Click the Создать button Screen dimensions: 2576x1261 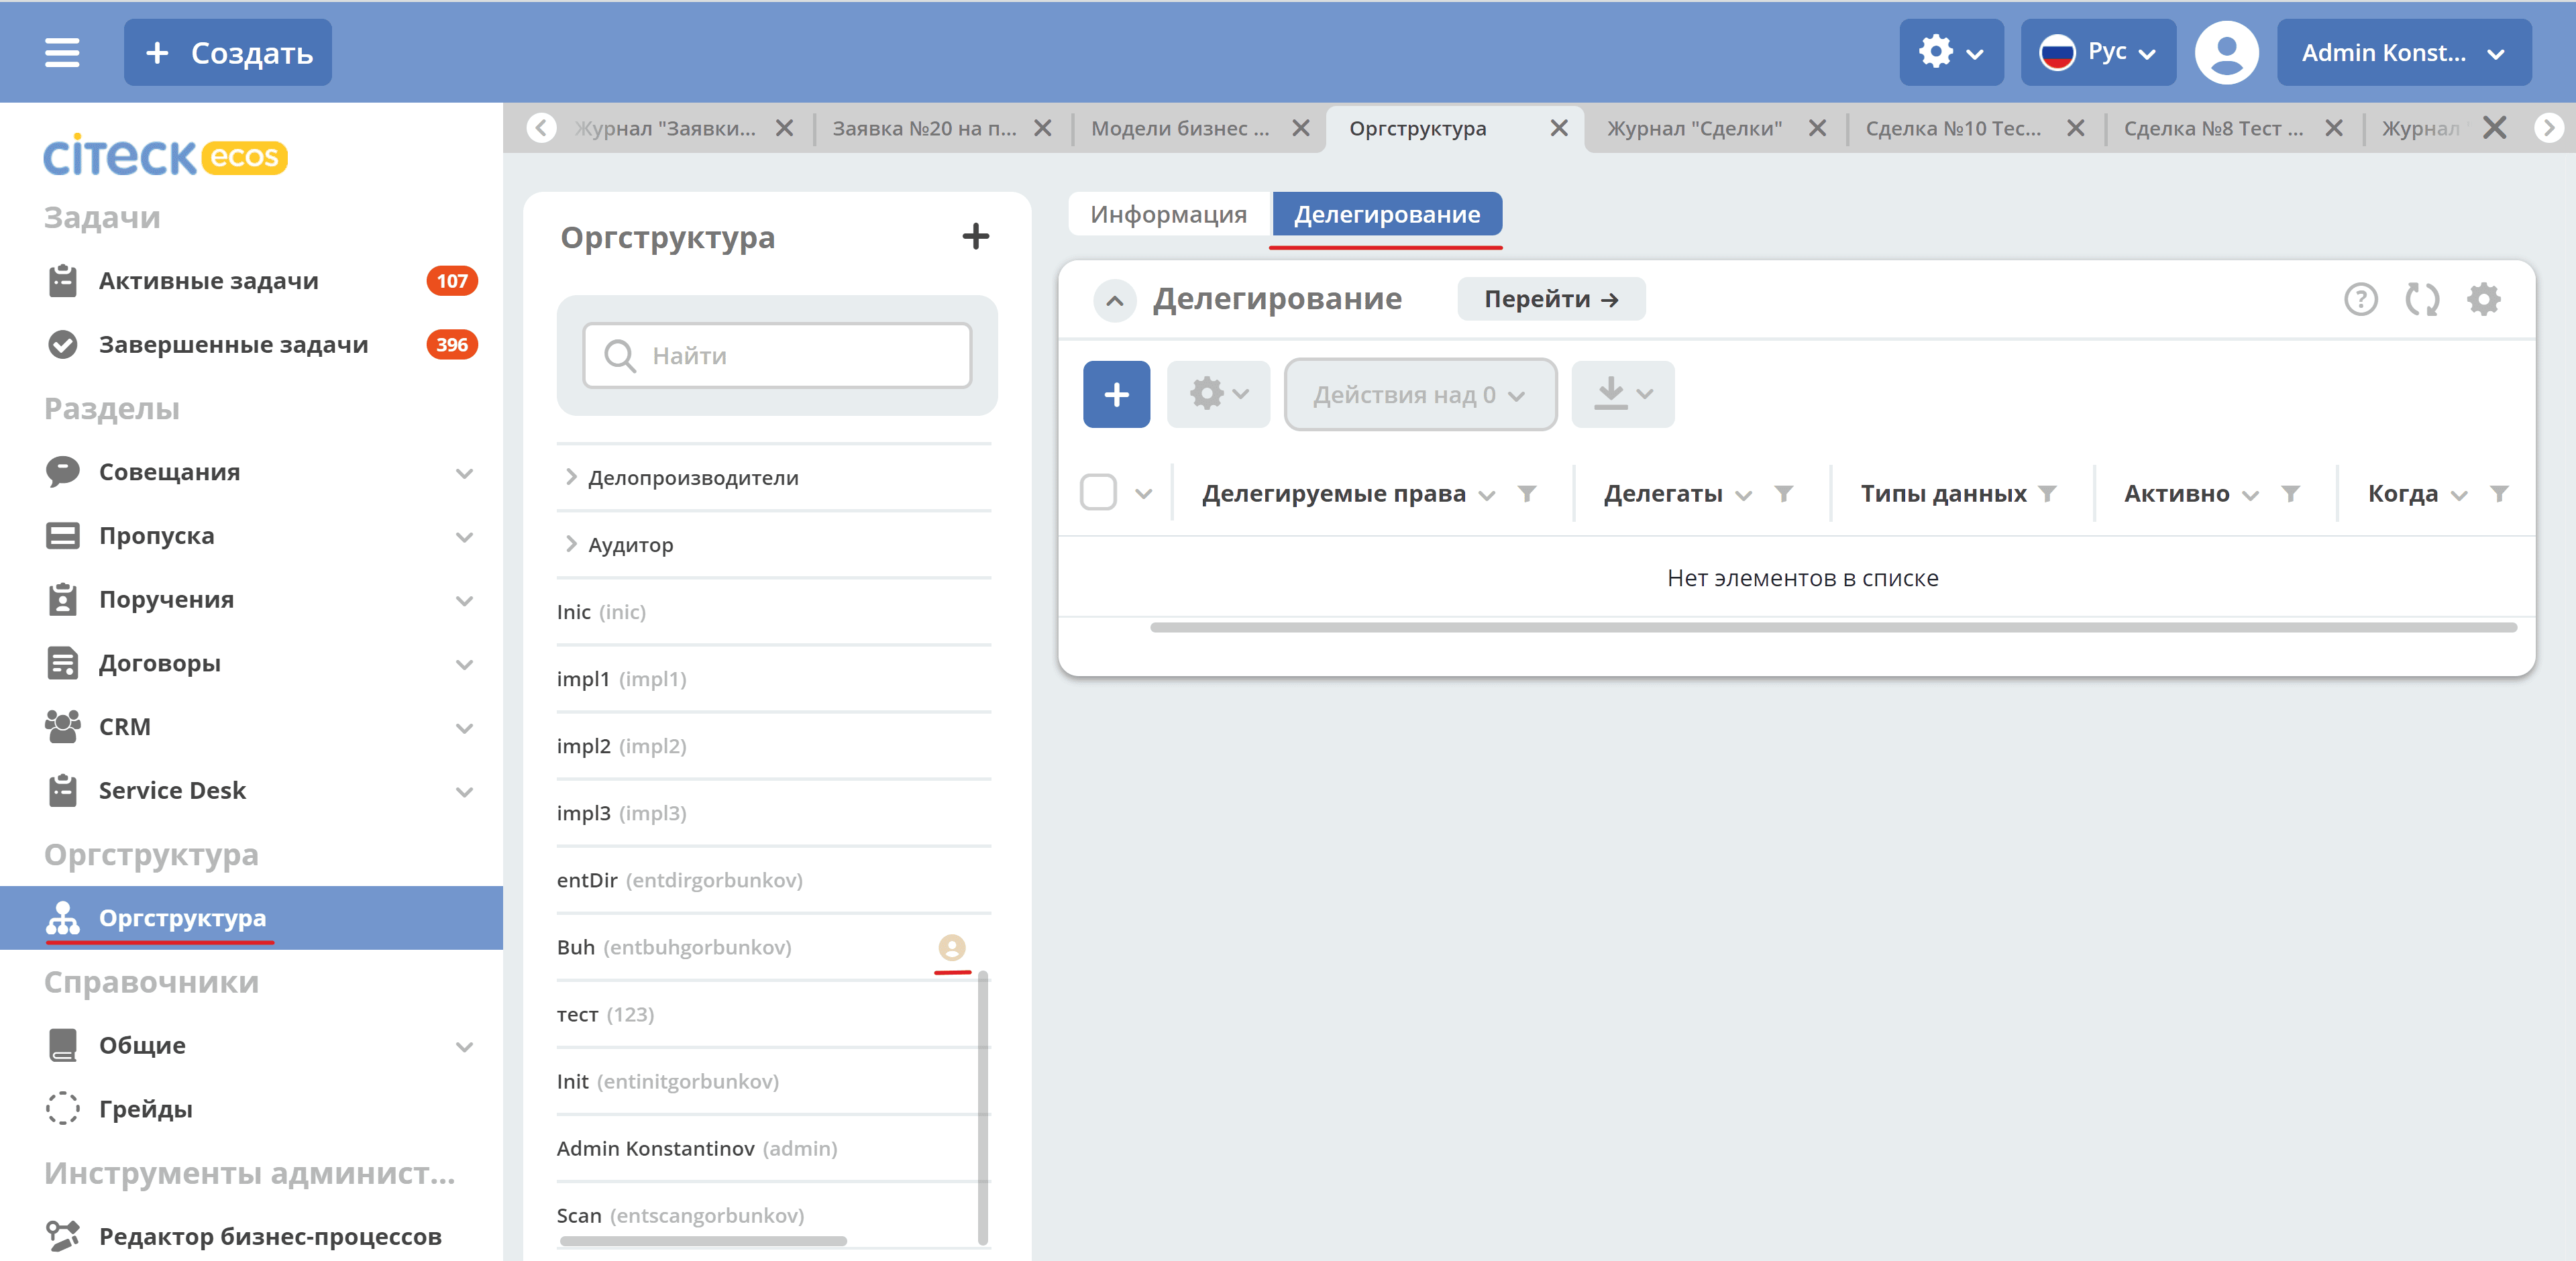(228, 52)
